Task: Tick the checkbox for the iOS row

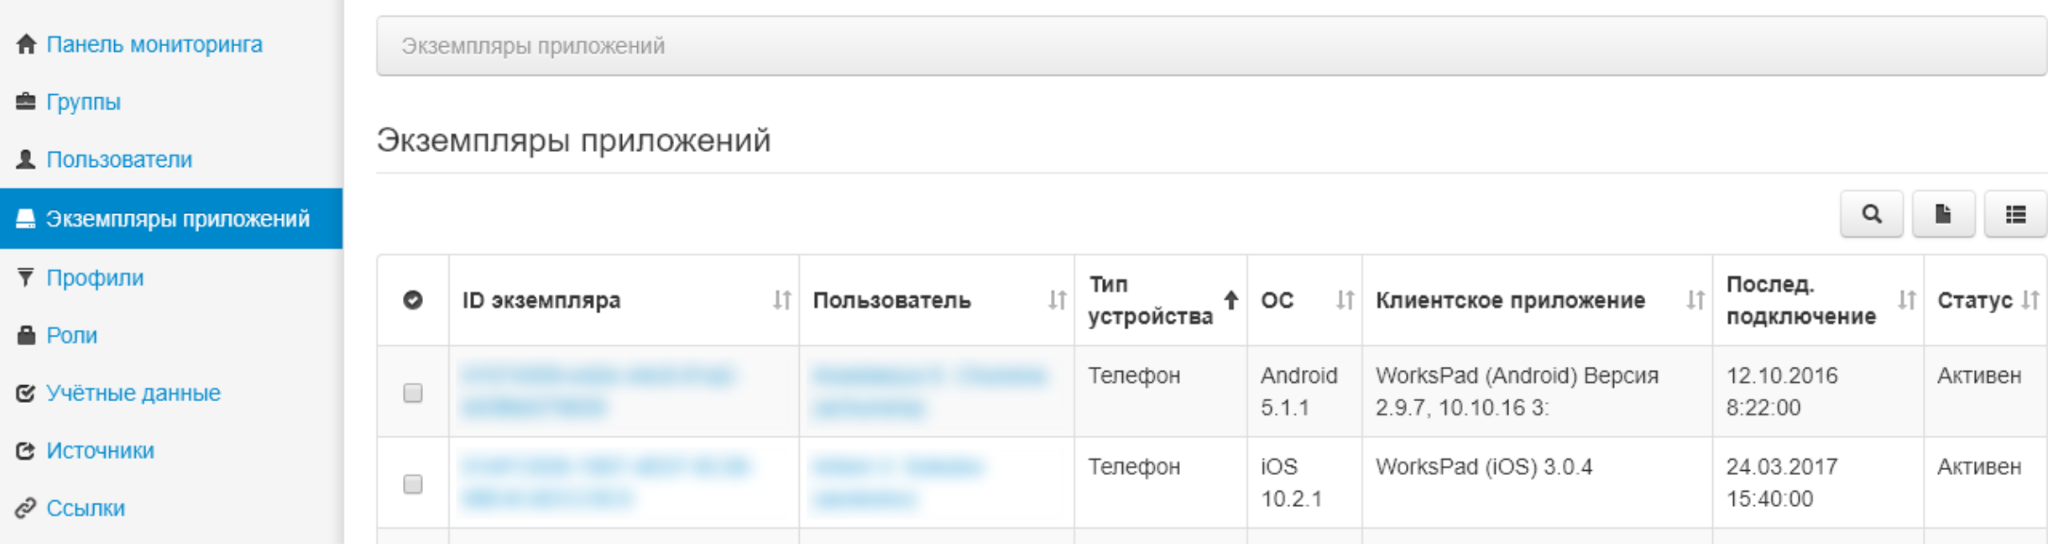Action: pyautogui.click(x=413, y=484)
